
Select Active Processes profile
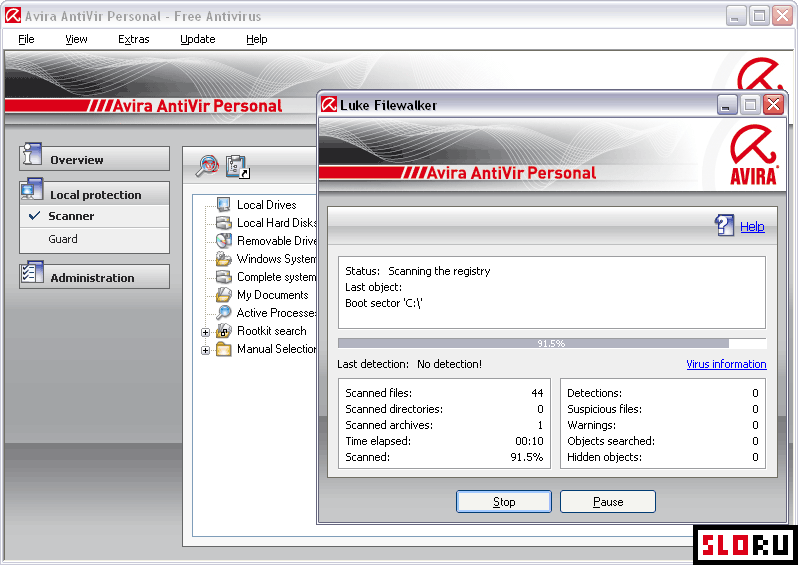tap(276, 313)
